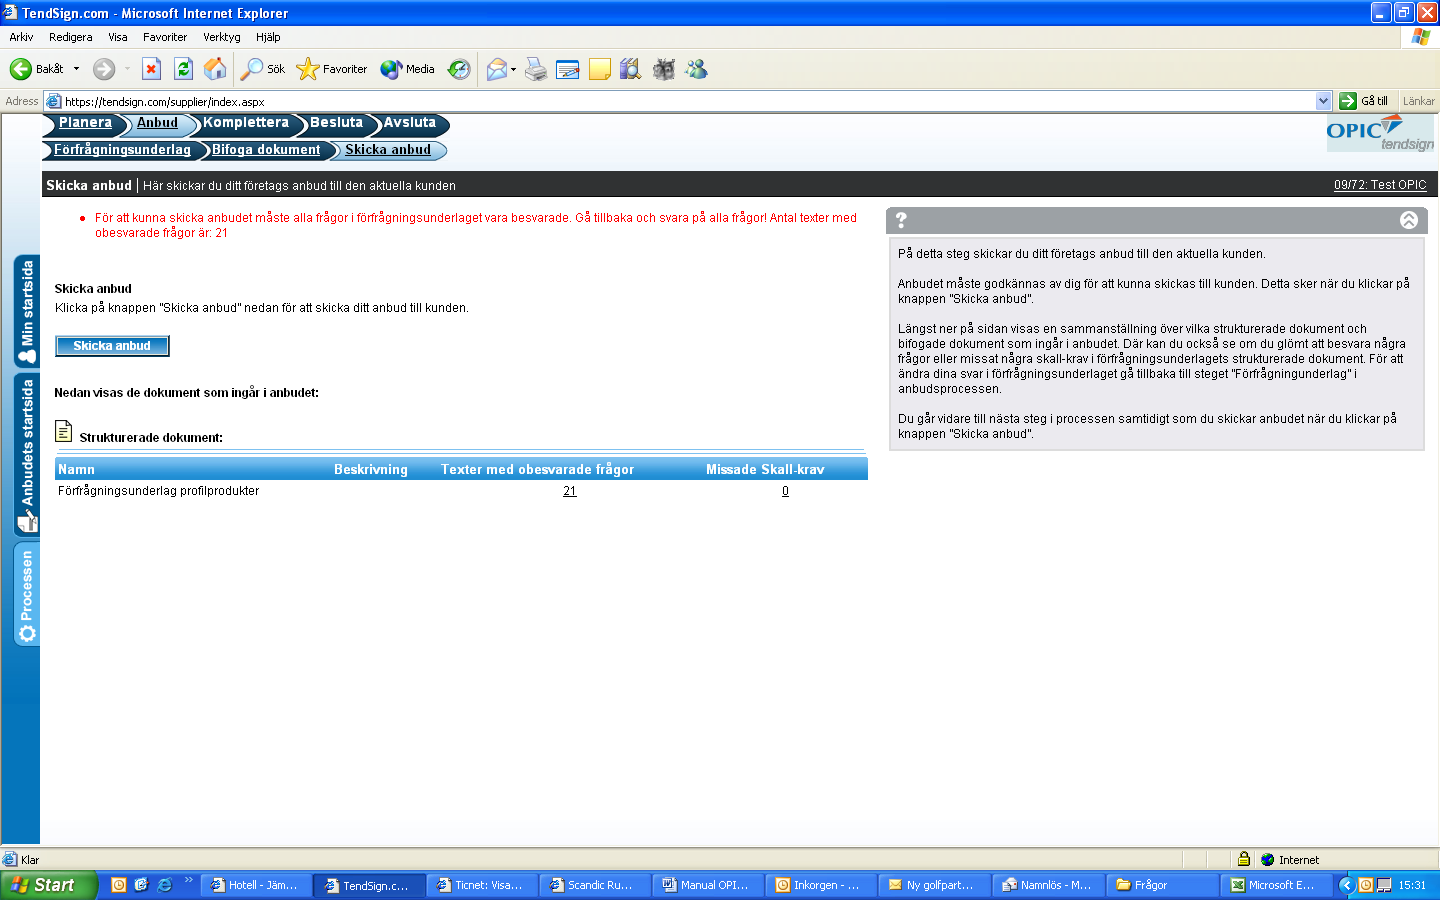Click the OPIC tendsign logo
This screenshot has height=900, width=1440.
pos(1380,133)
